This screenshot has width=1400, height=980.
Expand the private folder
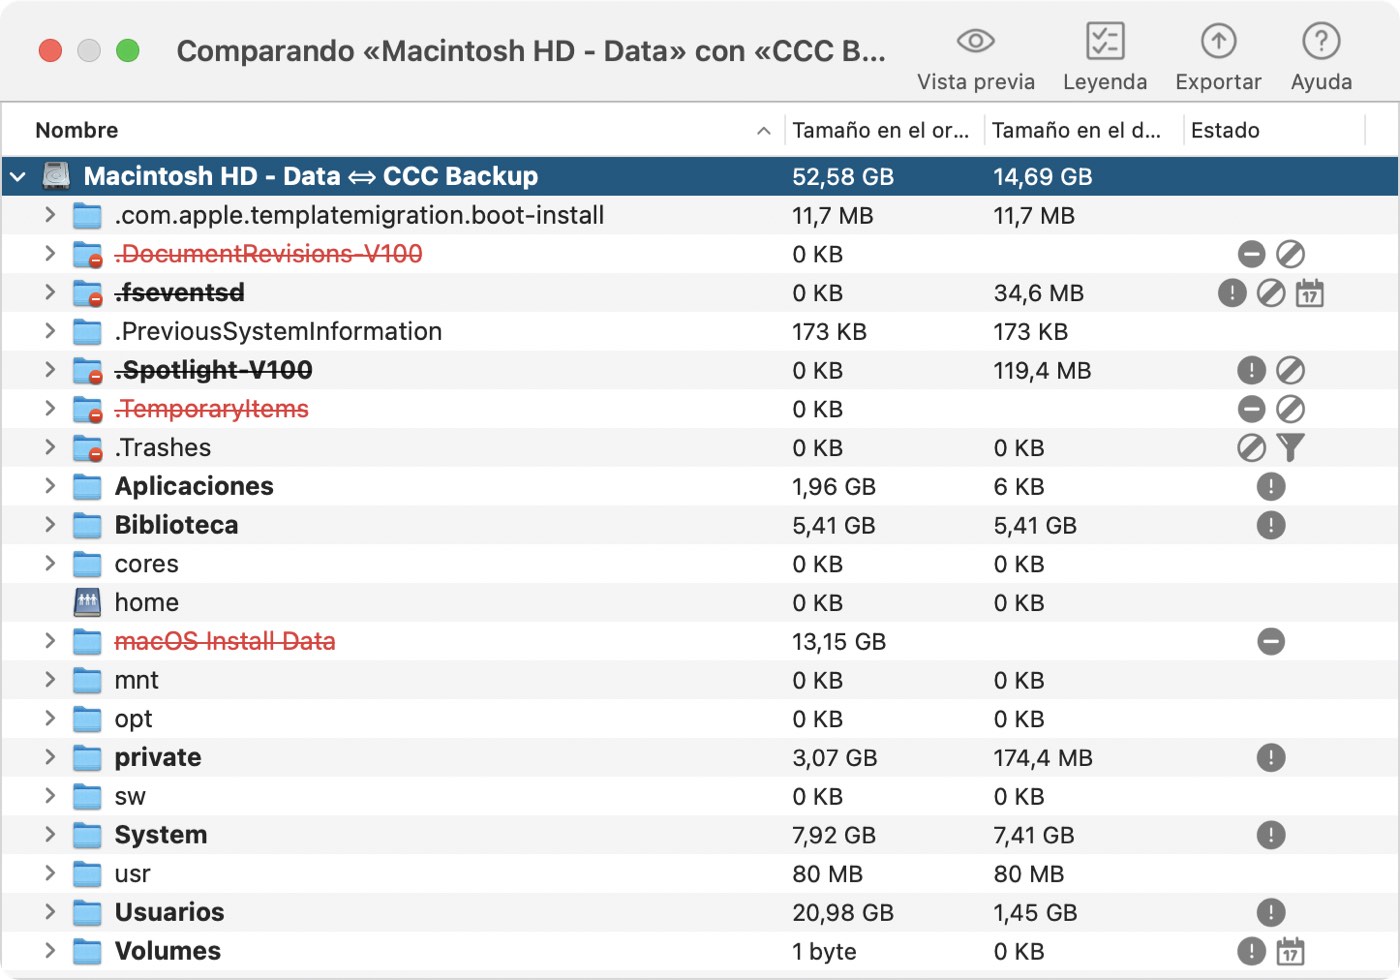(50, 757)
